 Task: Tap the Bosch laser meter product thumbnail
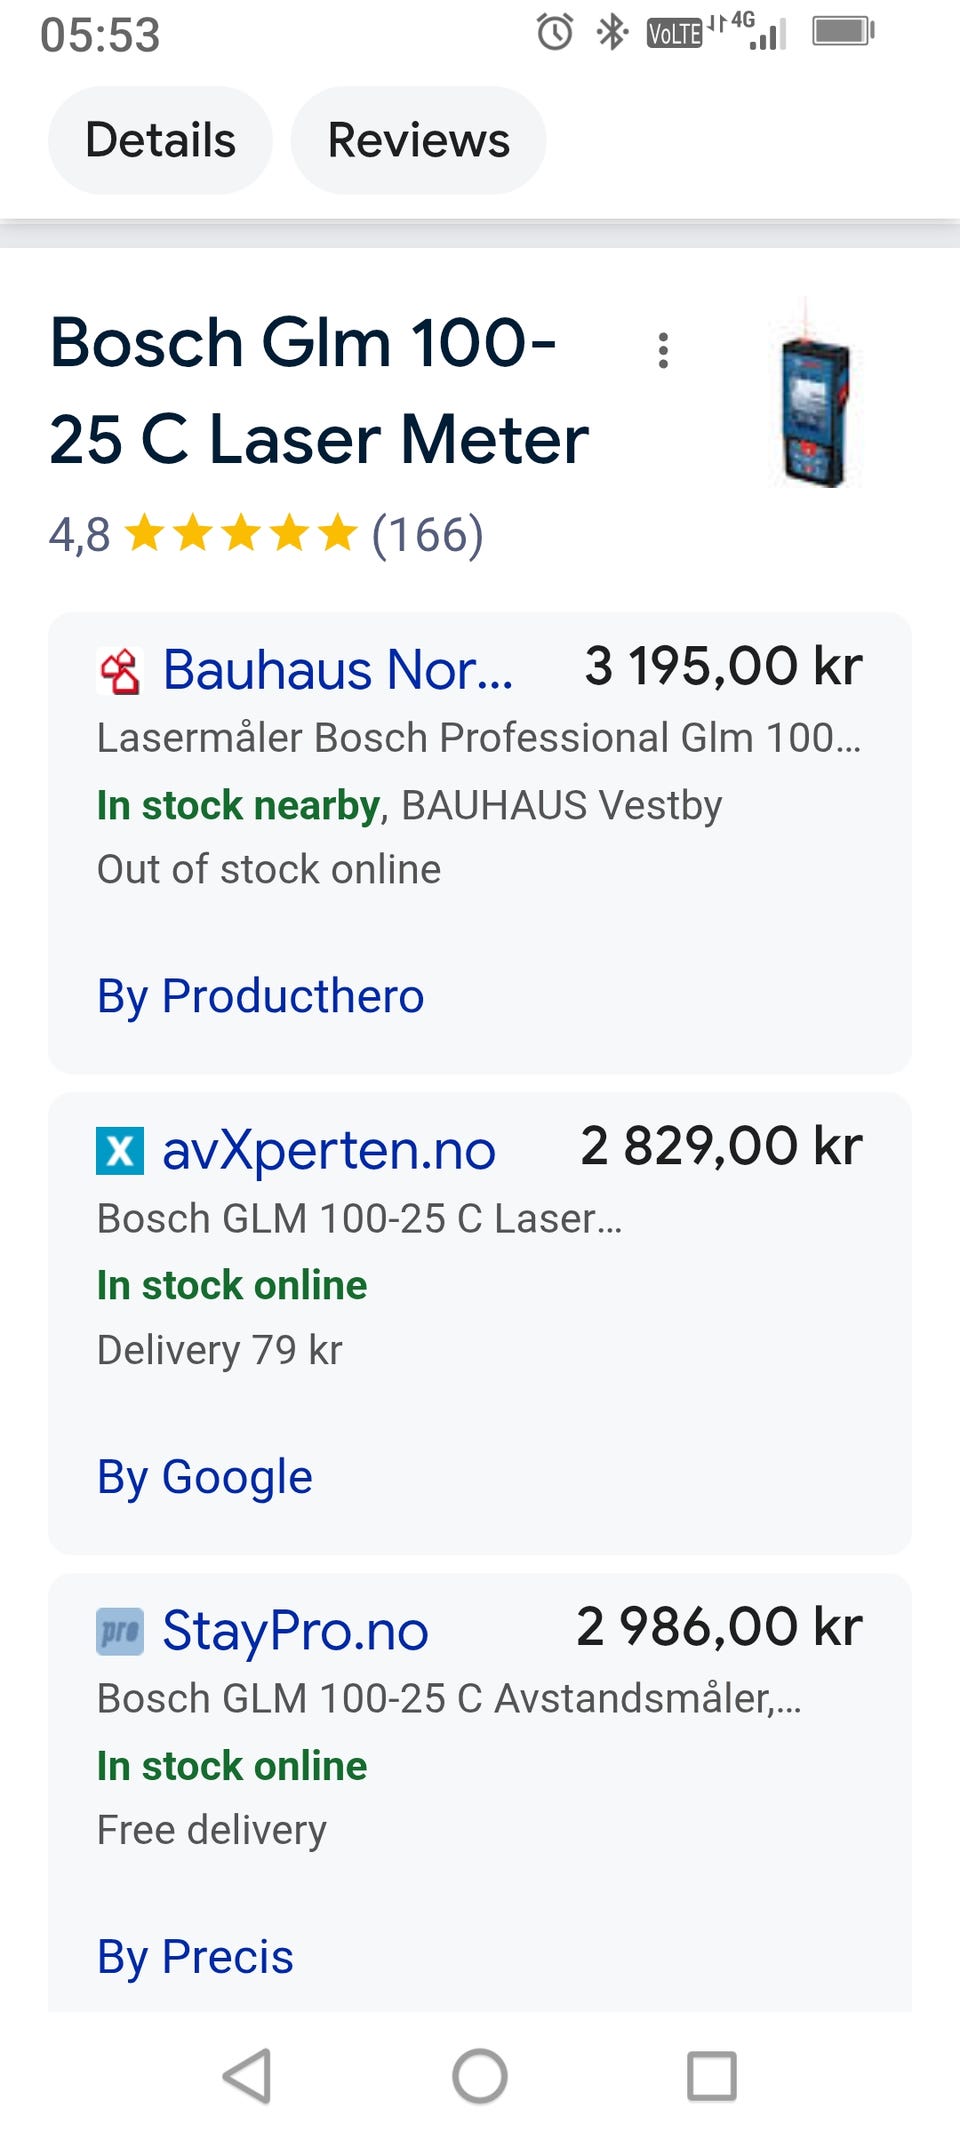click(815, 395)
